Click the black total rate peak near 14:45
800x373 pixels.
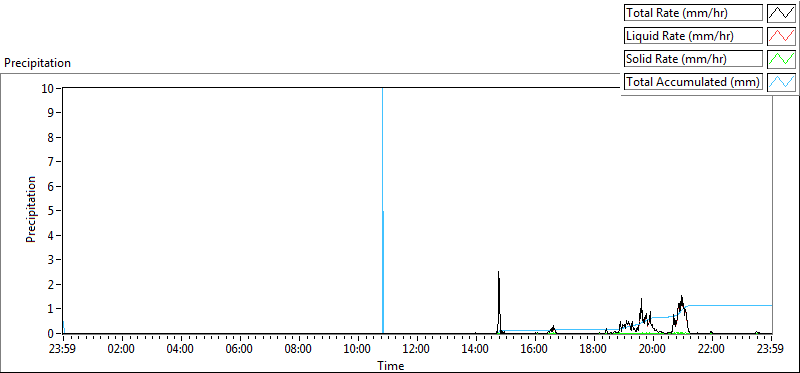click(x=499, y=301)
